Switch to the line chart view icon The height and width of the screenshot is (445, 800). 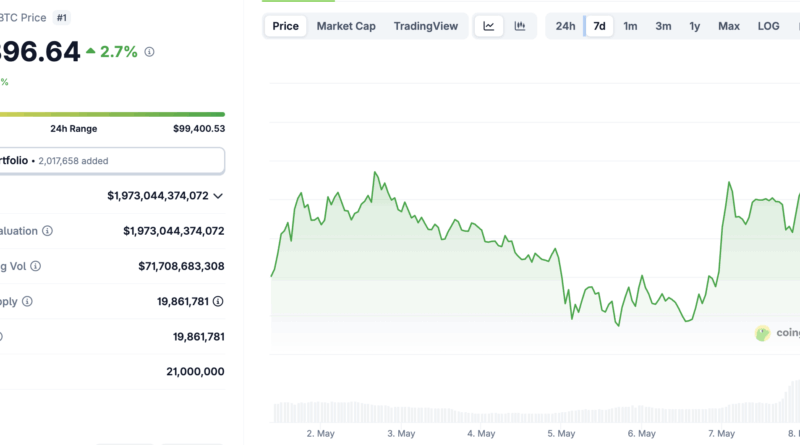pyautogui.click(x=489, y=26)
